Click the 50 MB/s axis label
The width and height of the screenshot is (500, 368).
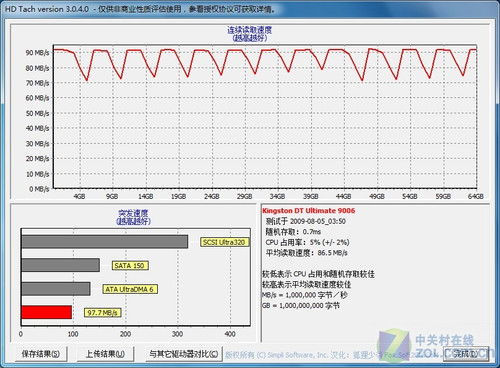click(x=37, y=113)
